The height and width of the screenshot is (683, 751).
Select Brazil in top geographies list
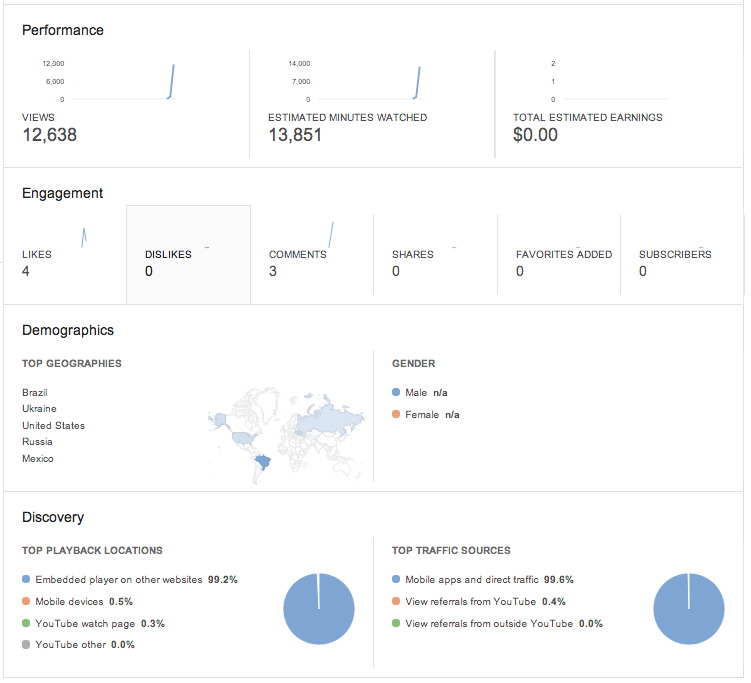[34, 393]
